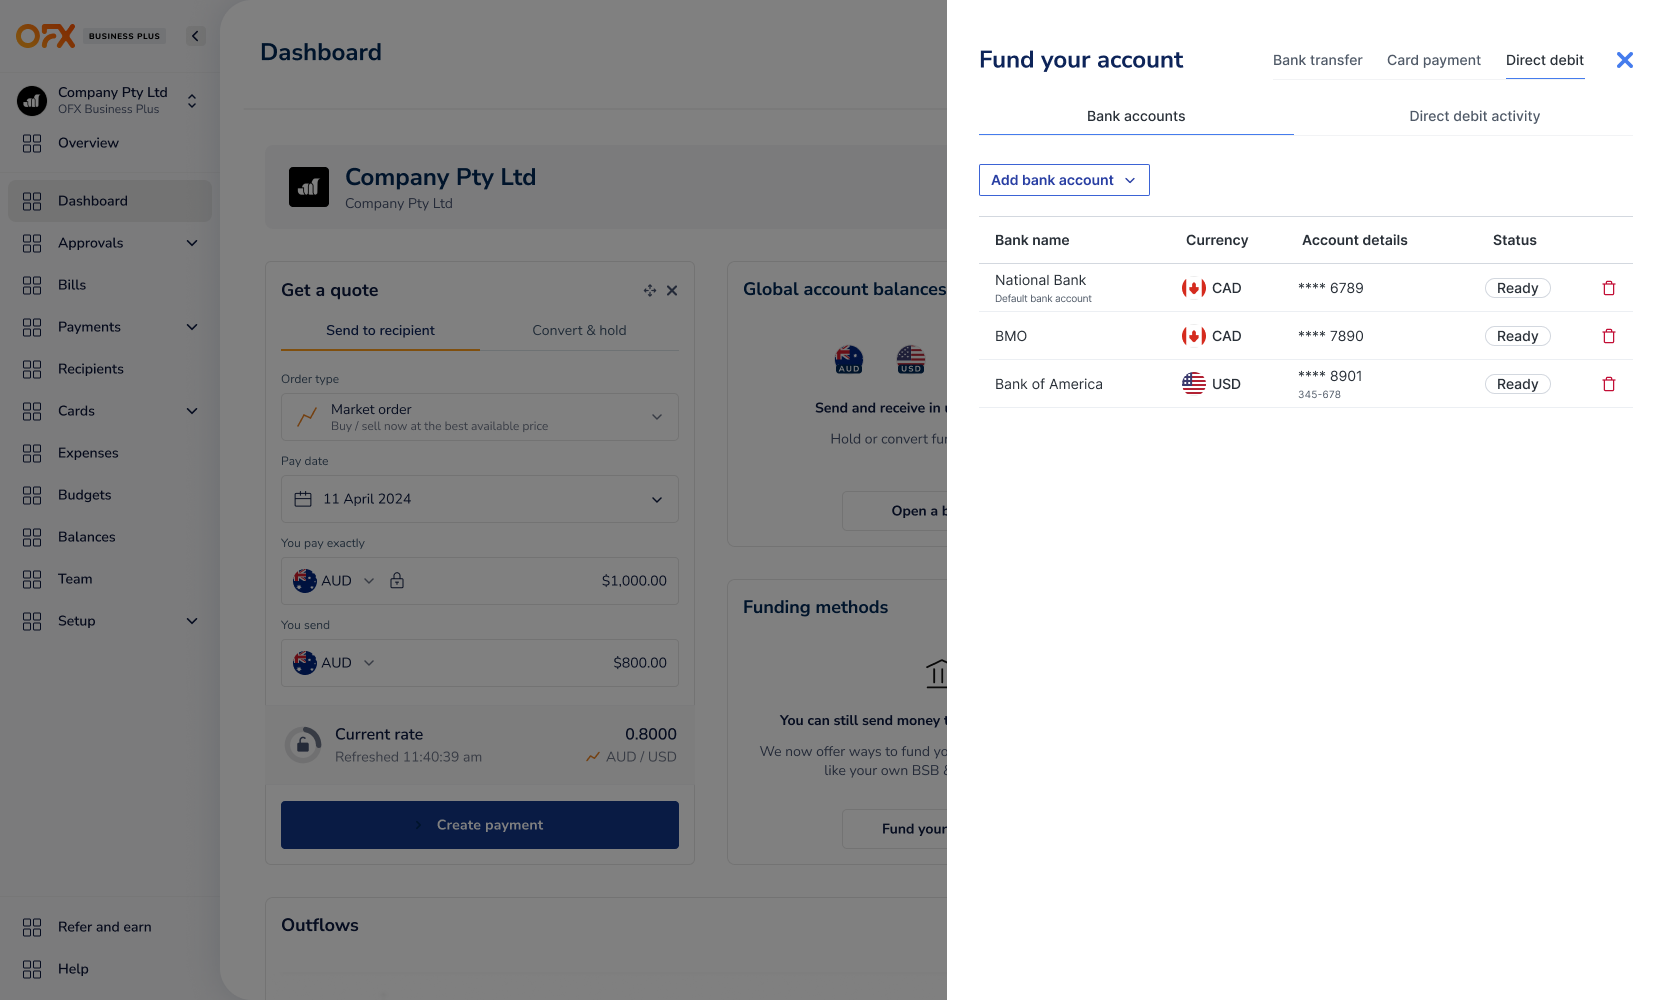Expand the Payments menu

click(192, 327)
